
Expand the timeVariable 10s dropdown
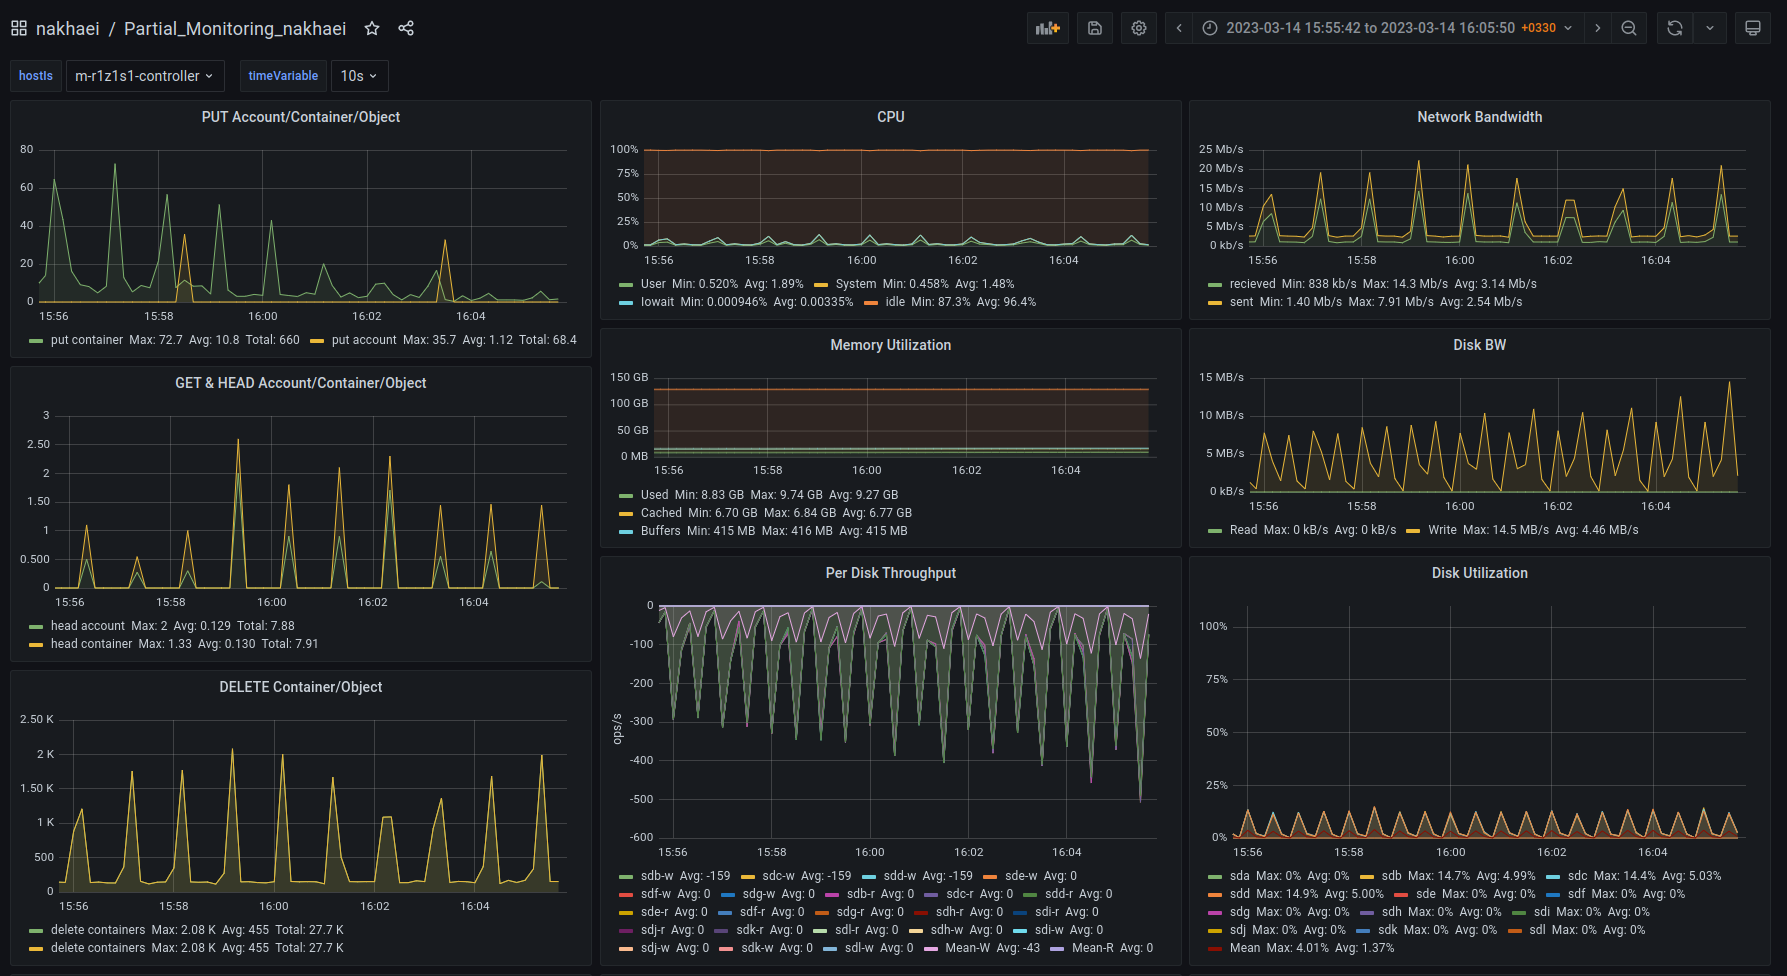click(359, 76)
